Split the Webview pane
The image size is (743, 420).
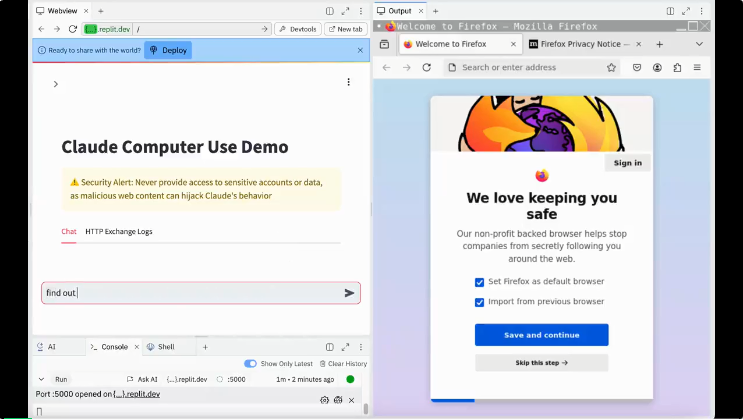330,11
